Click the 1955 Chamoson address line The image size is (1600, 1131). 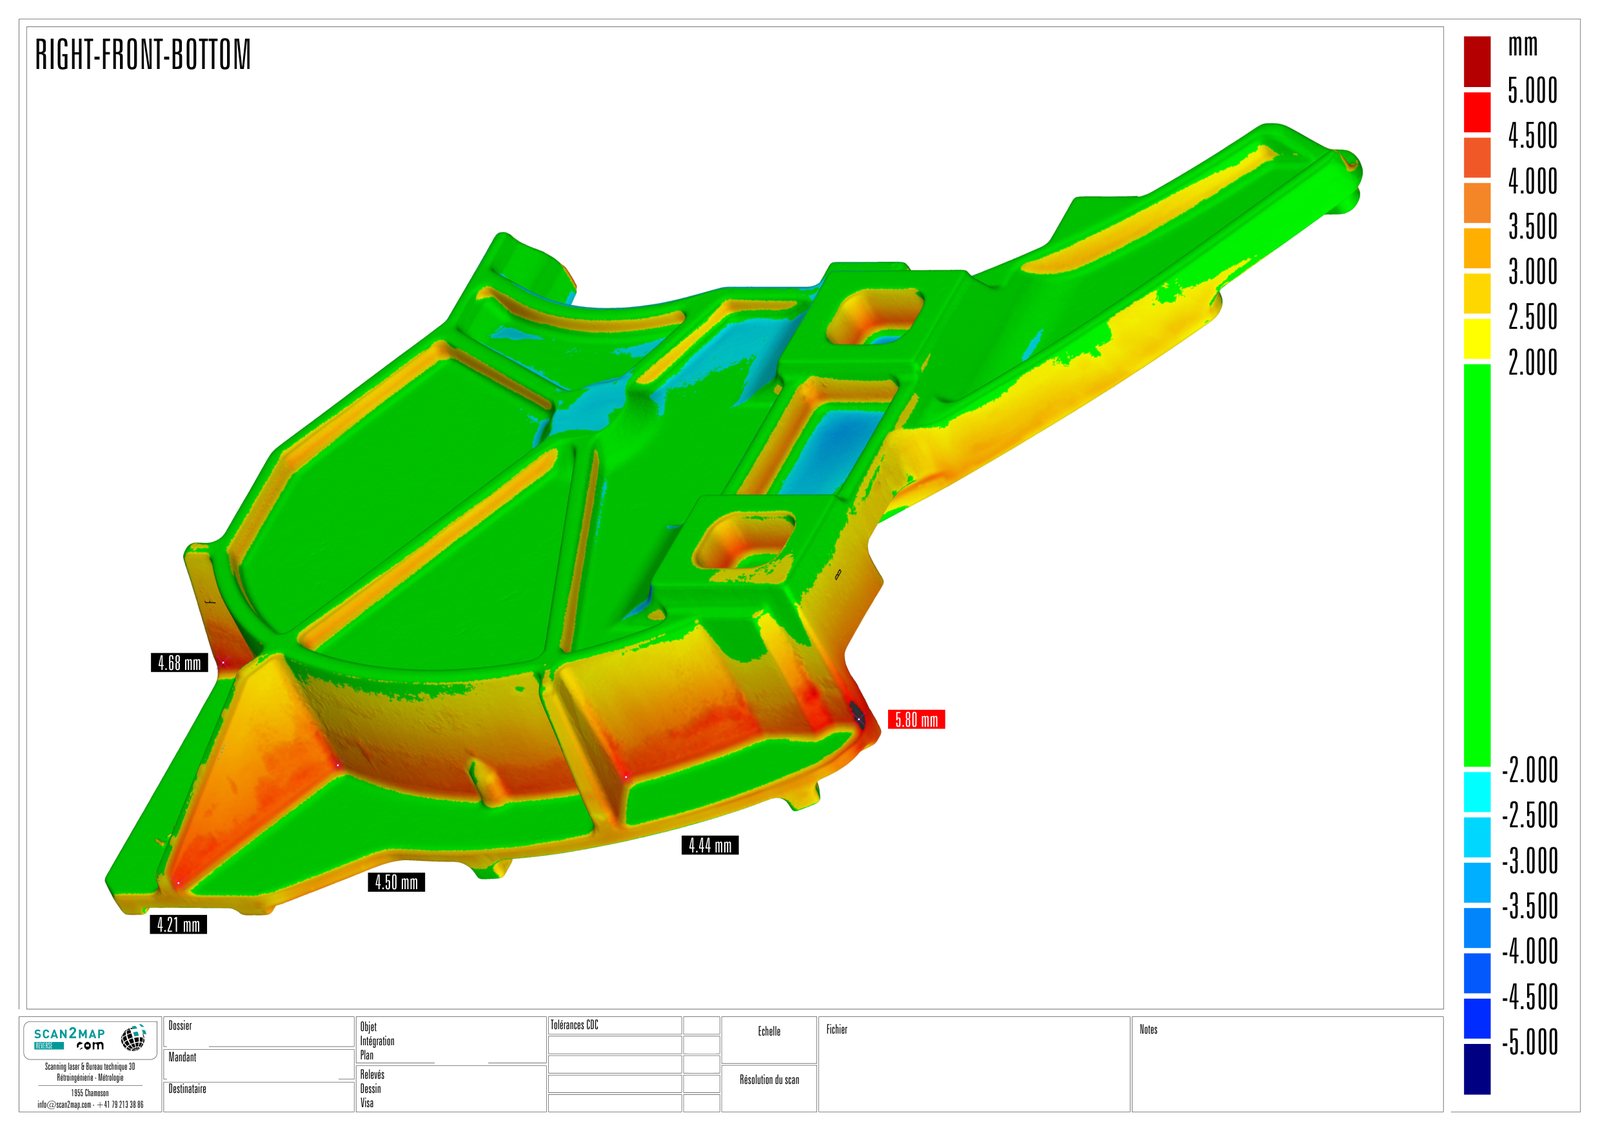point(90,1093)
